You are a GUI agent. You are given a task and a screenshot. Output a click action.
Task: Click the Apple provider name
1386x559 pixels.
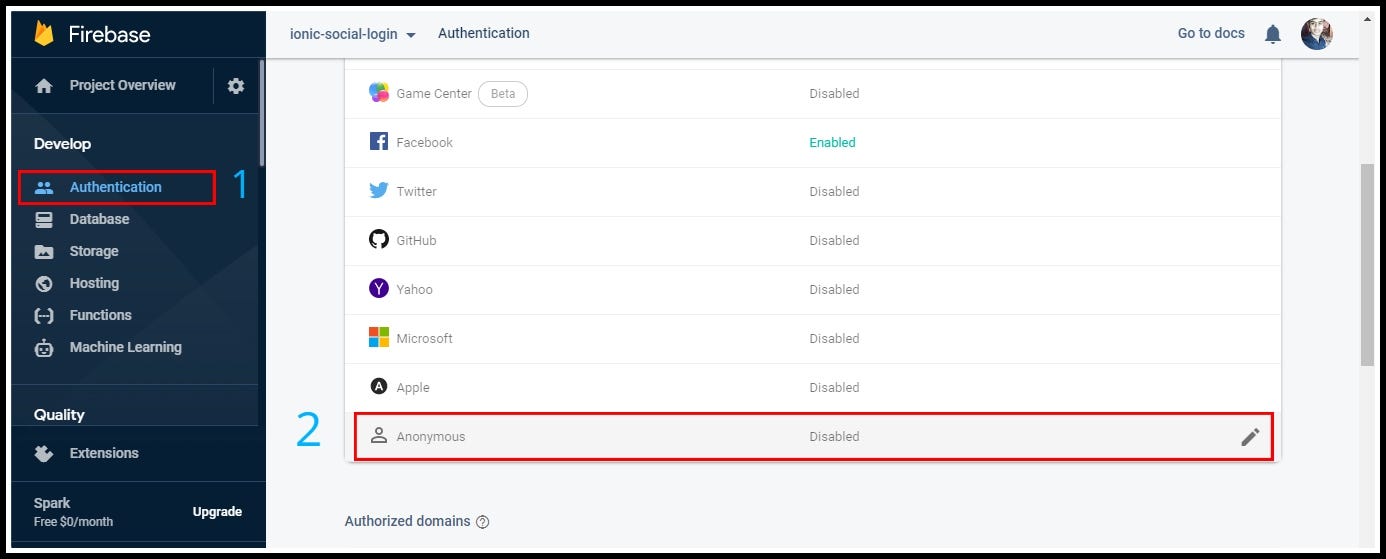tap(413, 387)
